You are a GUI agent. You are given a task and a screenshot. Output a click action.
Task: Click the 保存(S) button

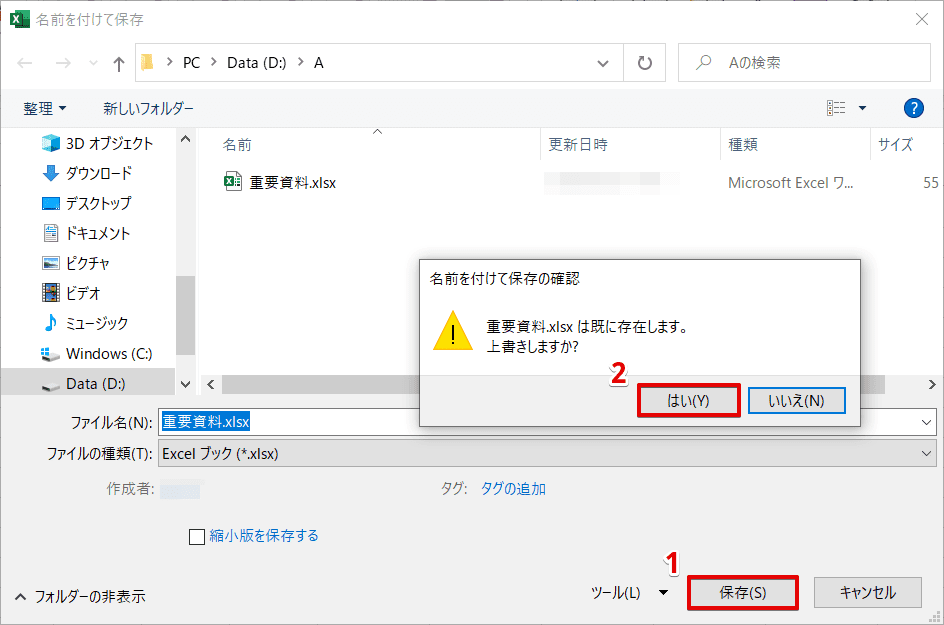click(743, 592)
